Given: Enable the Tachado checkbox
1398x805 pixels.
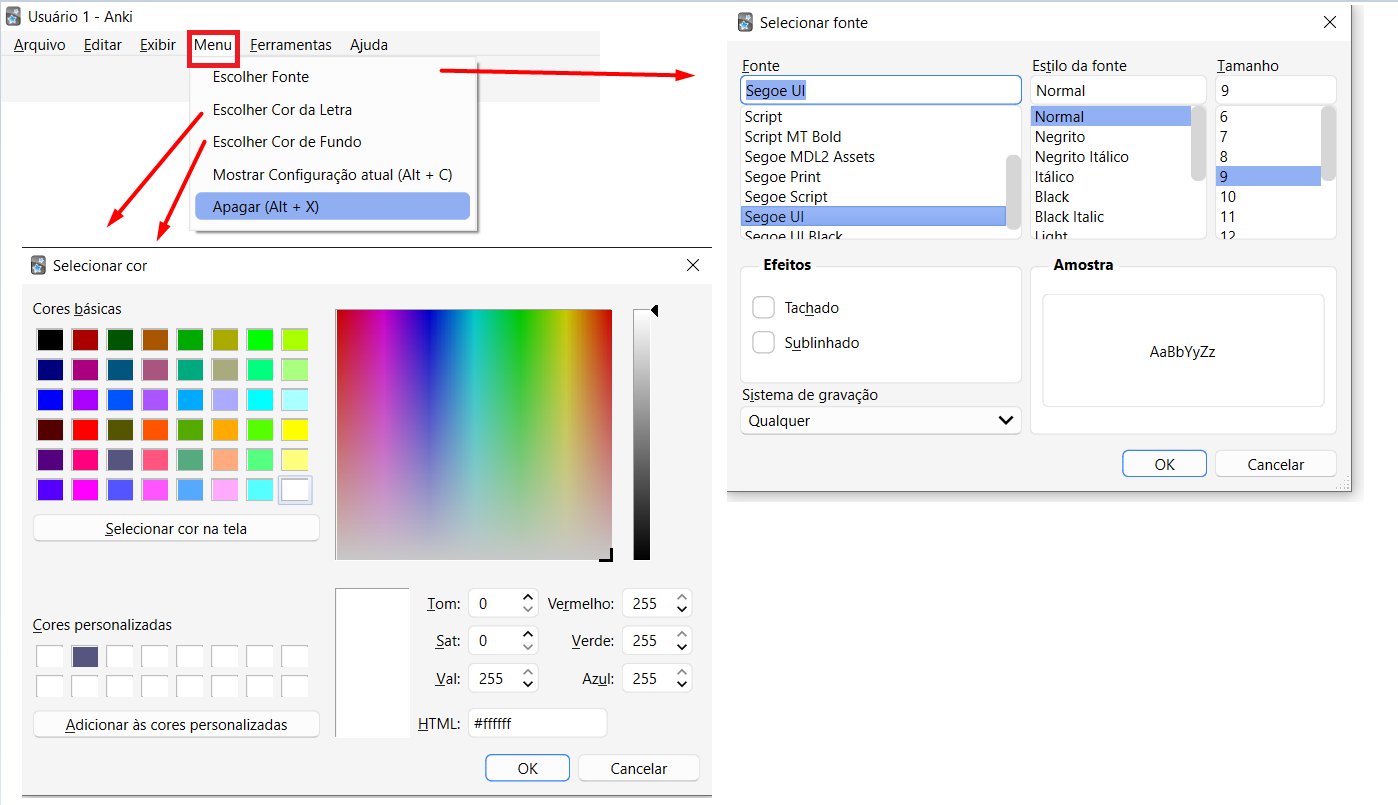Looking at the screenshot, I should [x=764, y=307].
